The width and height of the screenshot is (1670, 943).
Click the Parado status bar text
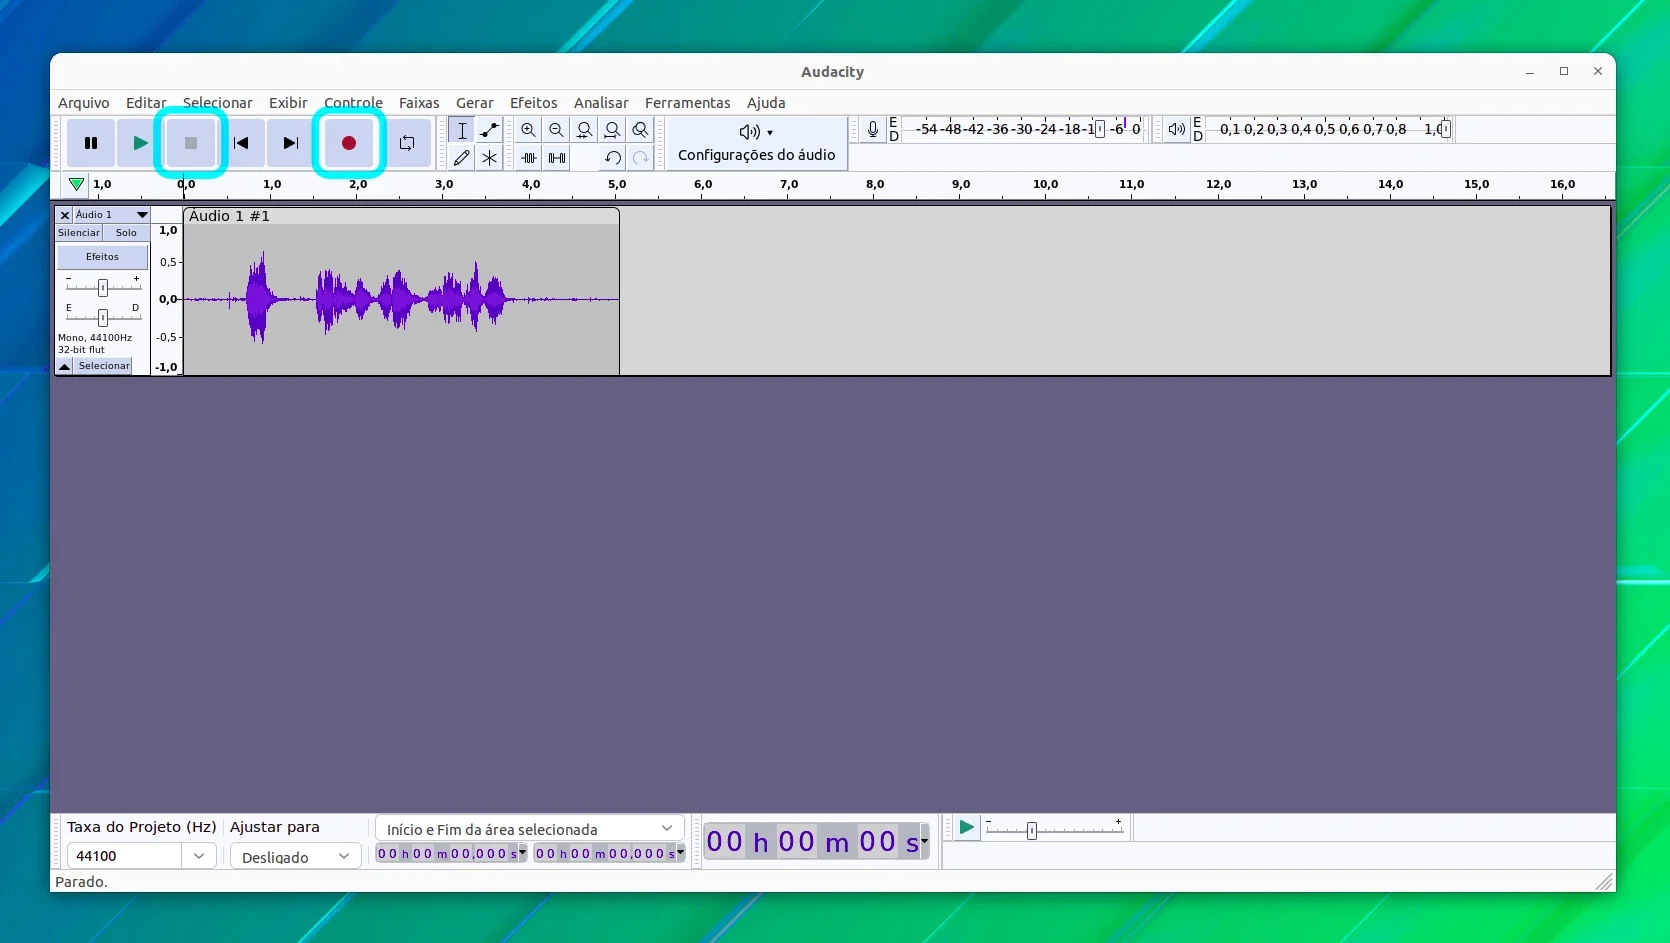pos(81,882)
